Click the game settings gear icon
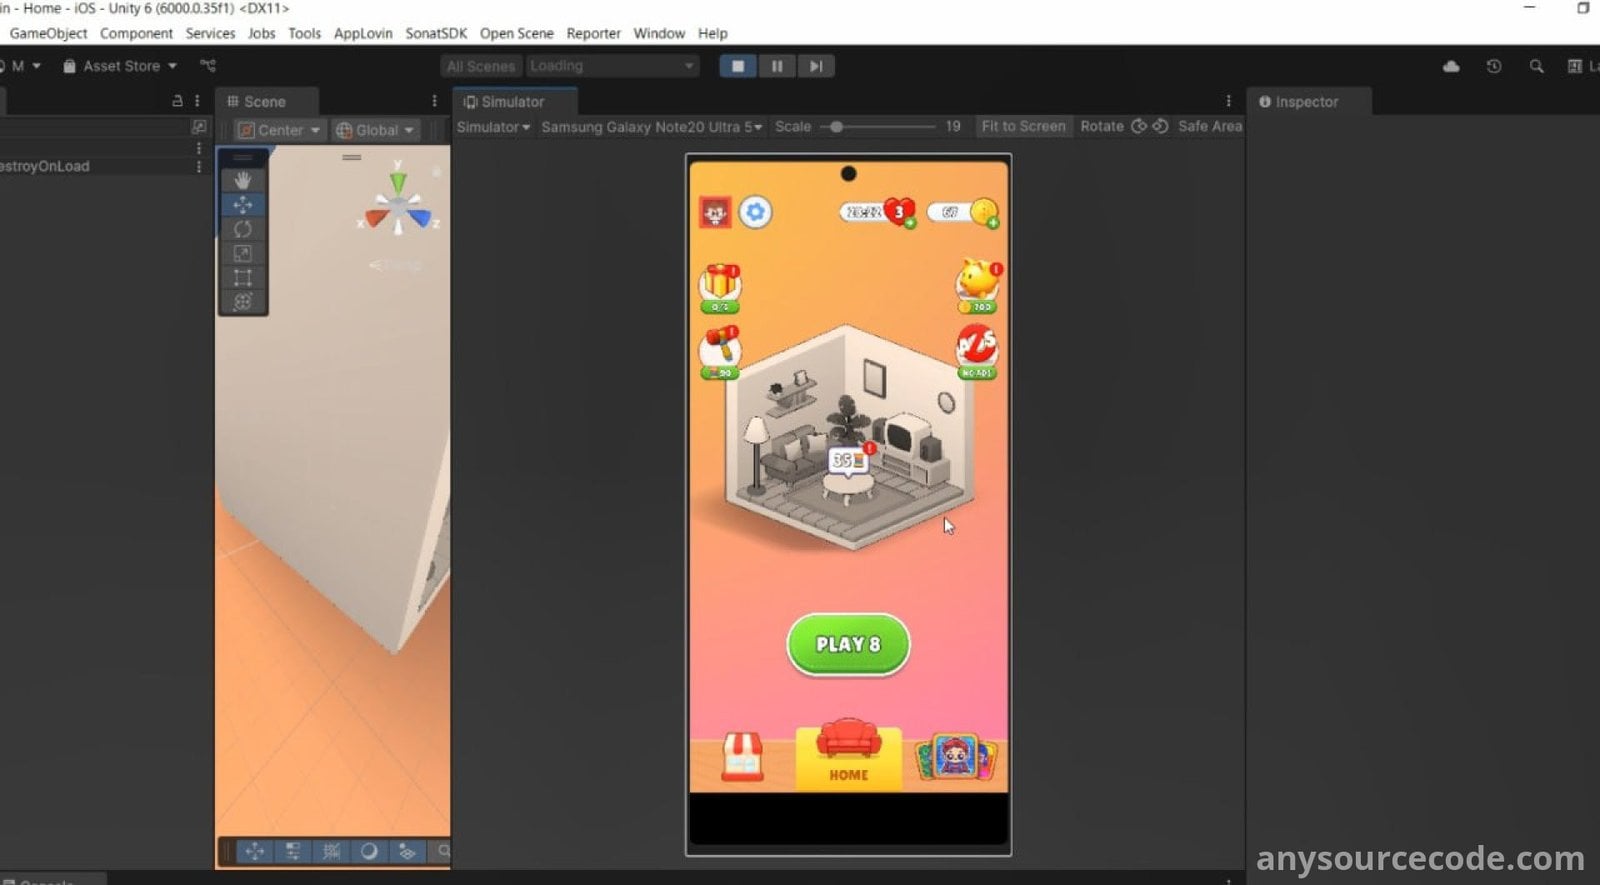This screenshot has height=885, width=1600. click(755, 212)
